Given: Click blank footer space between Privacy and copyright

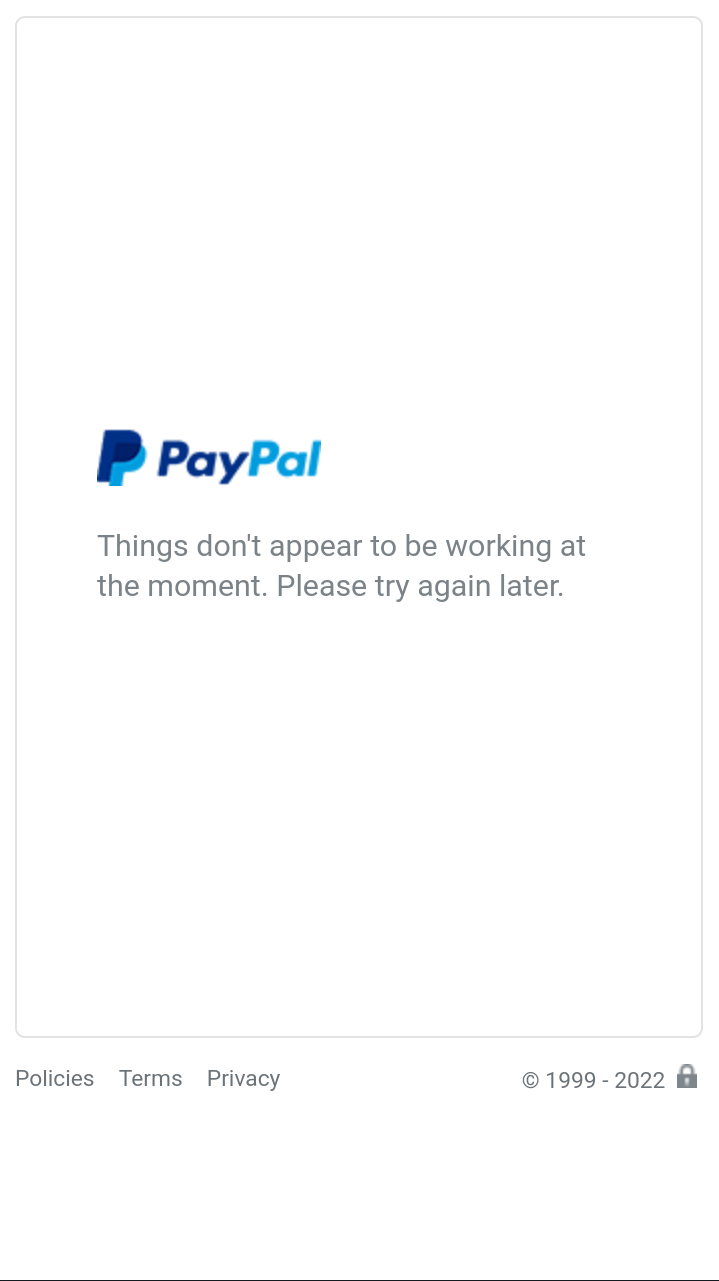Looking at the screenshot, I should pos(400,1079).
